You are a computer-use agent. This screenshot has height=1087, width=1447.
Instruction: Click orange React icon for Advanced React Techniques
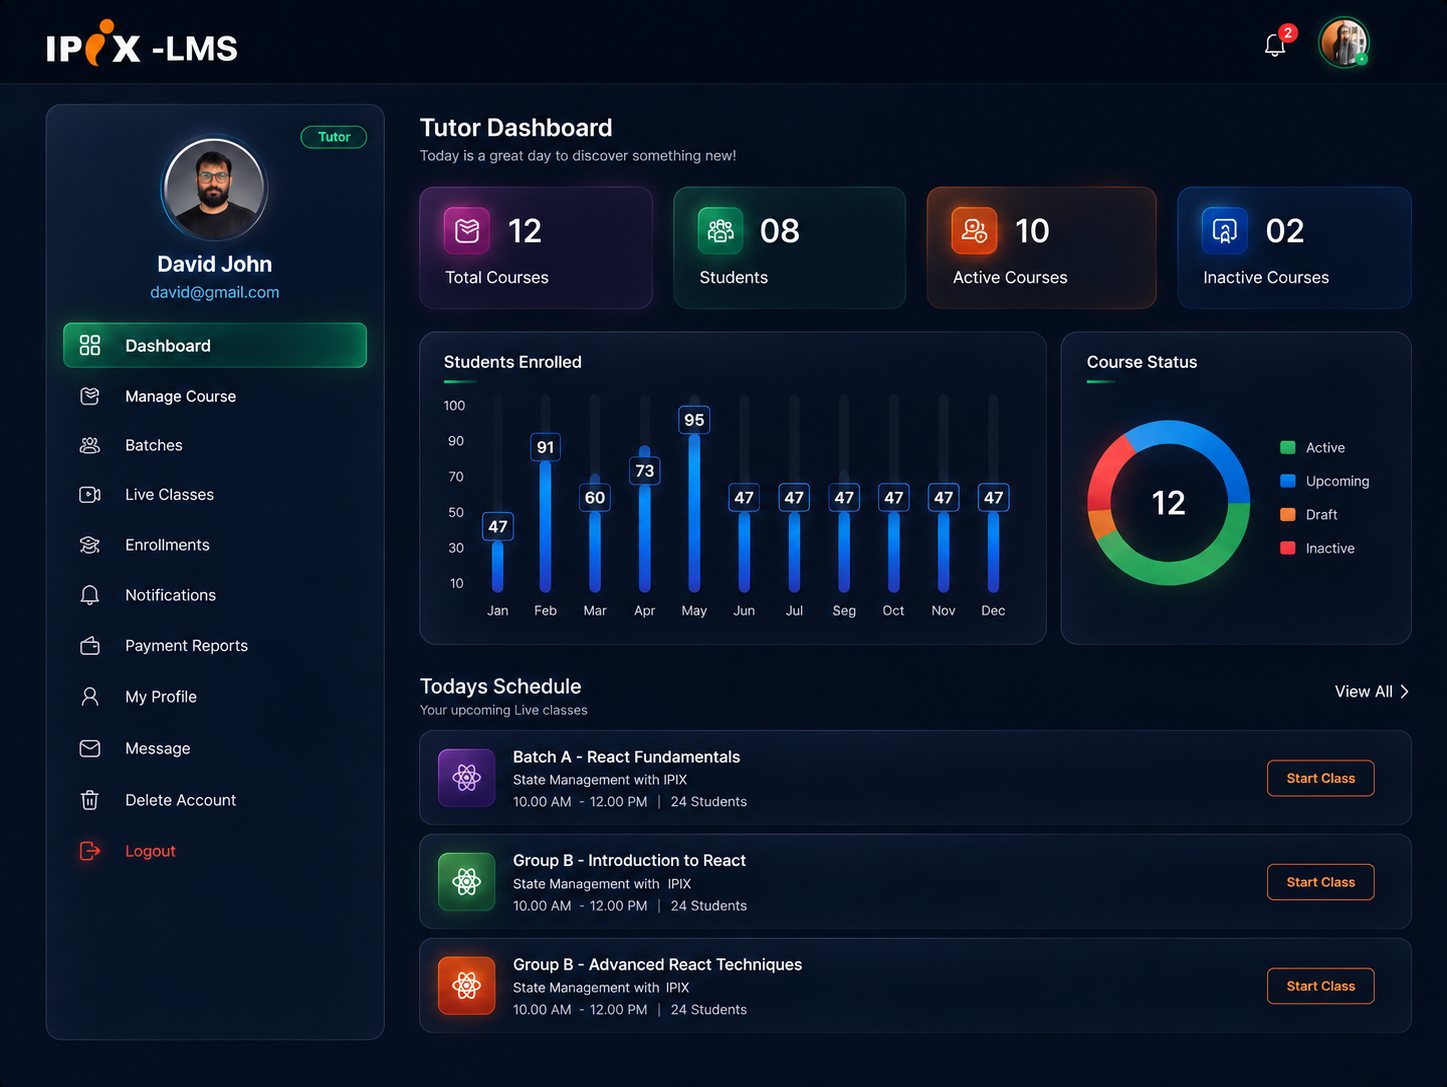point(467,986)
